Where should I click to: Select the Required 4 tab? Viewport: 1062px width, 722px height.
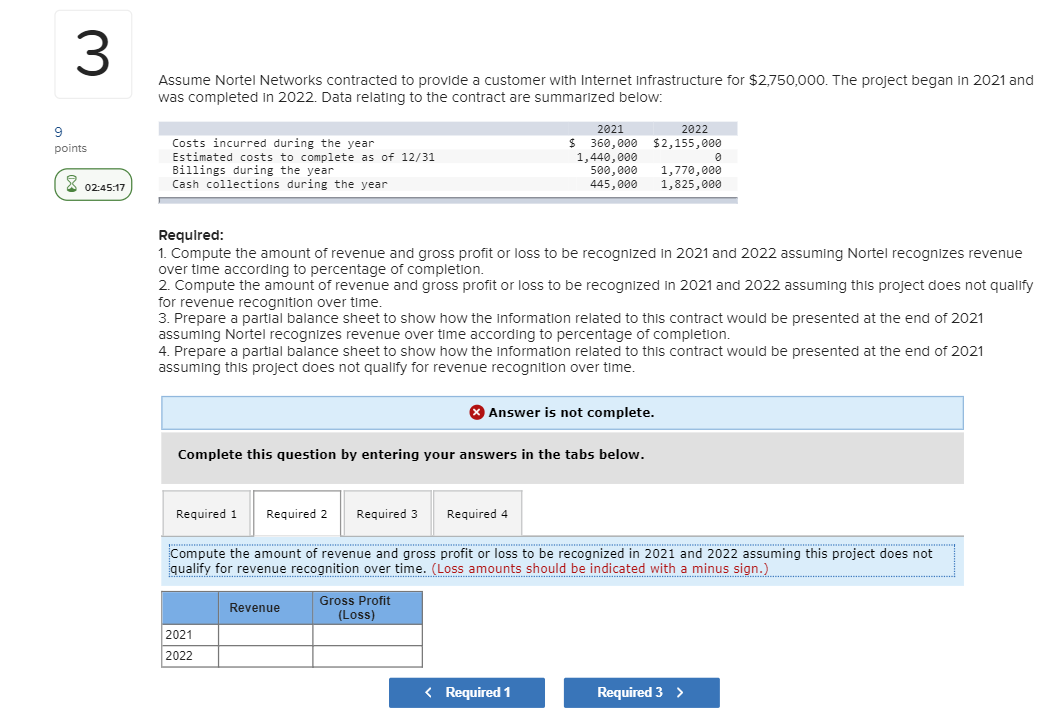(477, 513)
